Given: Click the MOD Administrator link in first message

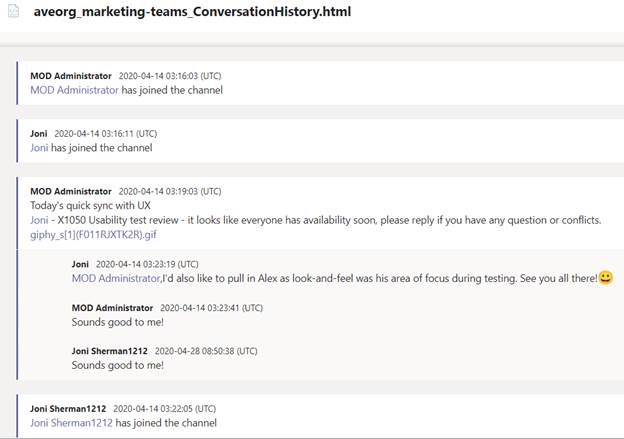Looking at the screenshot, I should click(74, 90).
